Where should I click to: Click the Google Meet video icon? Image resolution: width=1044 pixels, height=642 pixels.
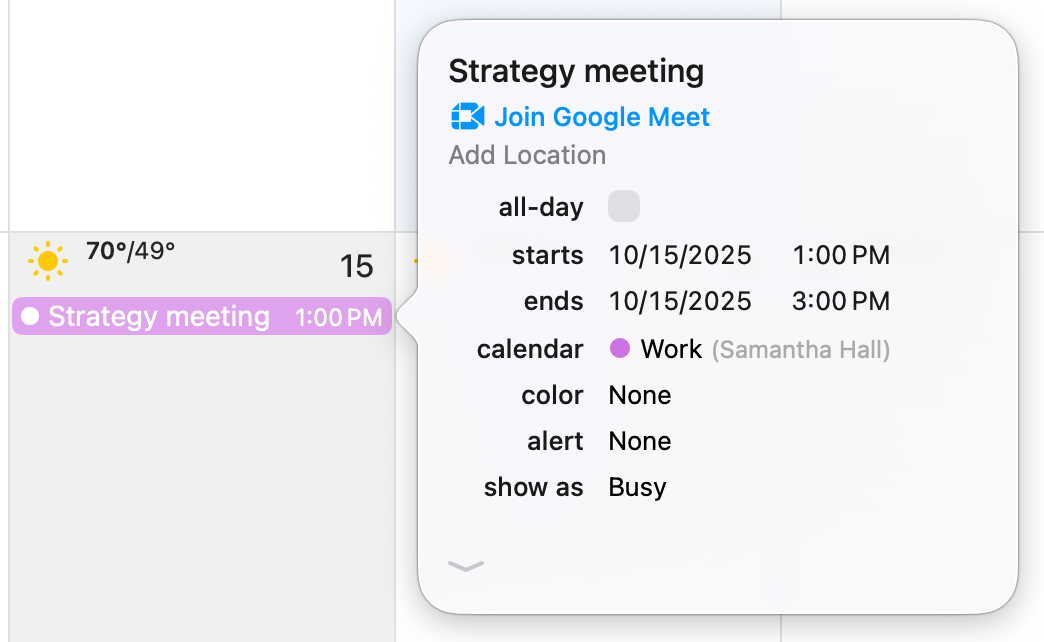coord(467,117)
